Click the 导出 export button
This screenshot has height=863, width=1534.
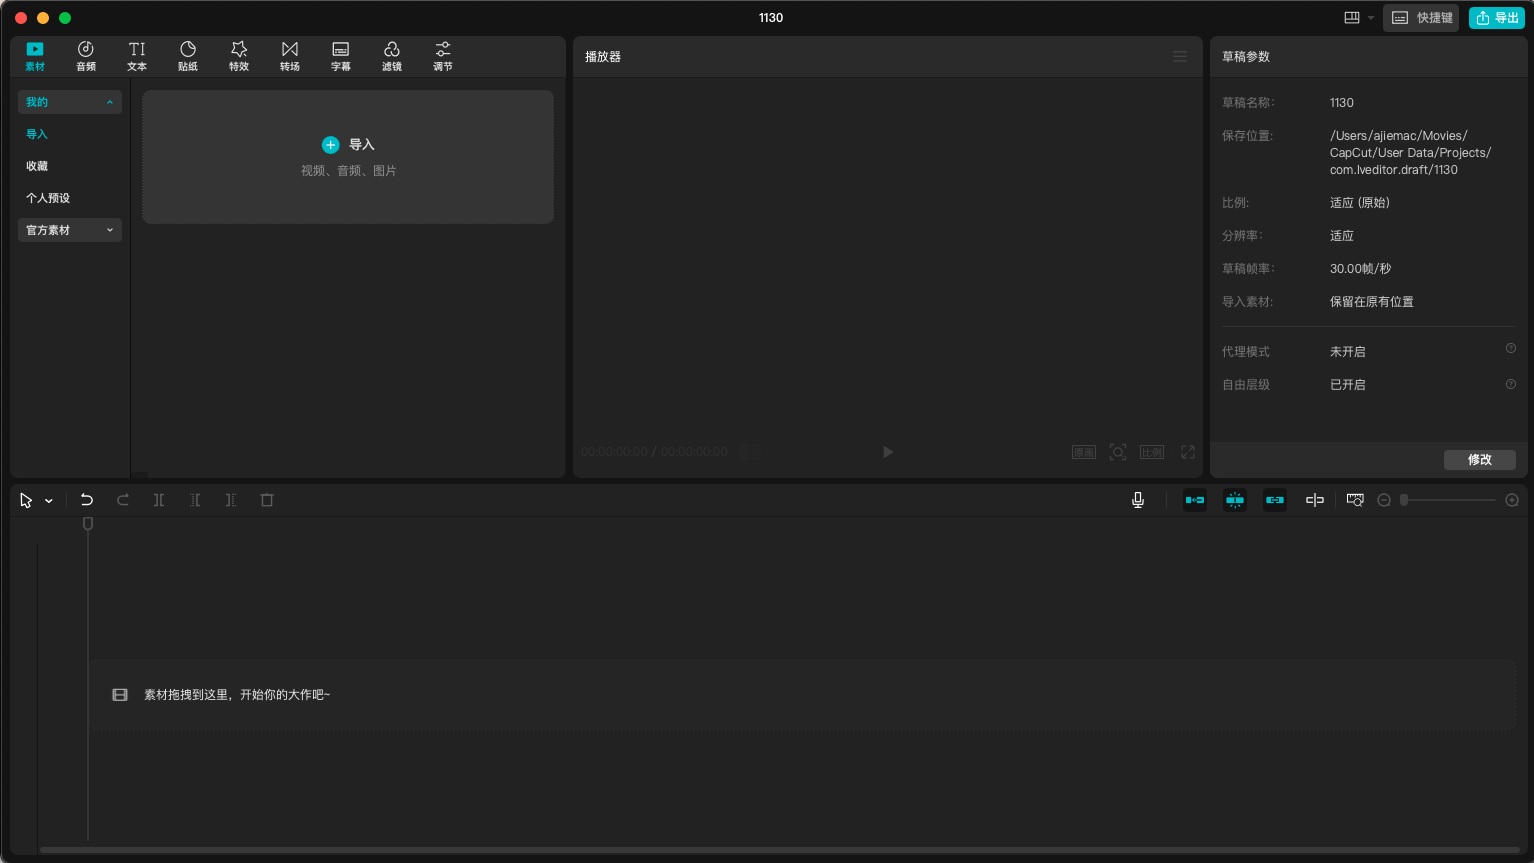(x=1497, y=18)
